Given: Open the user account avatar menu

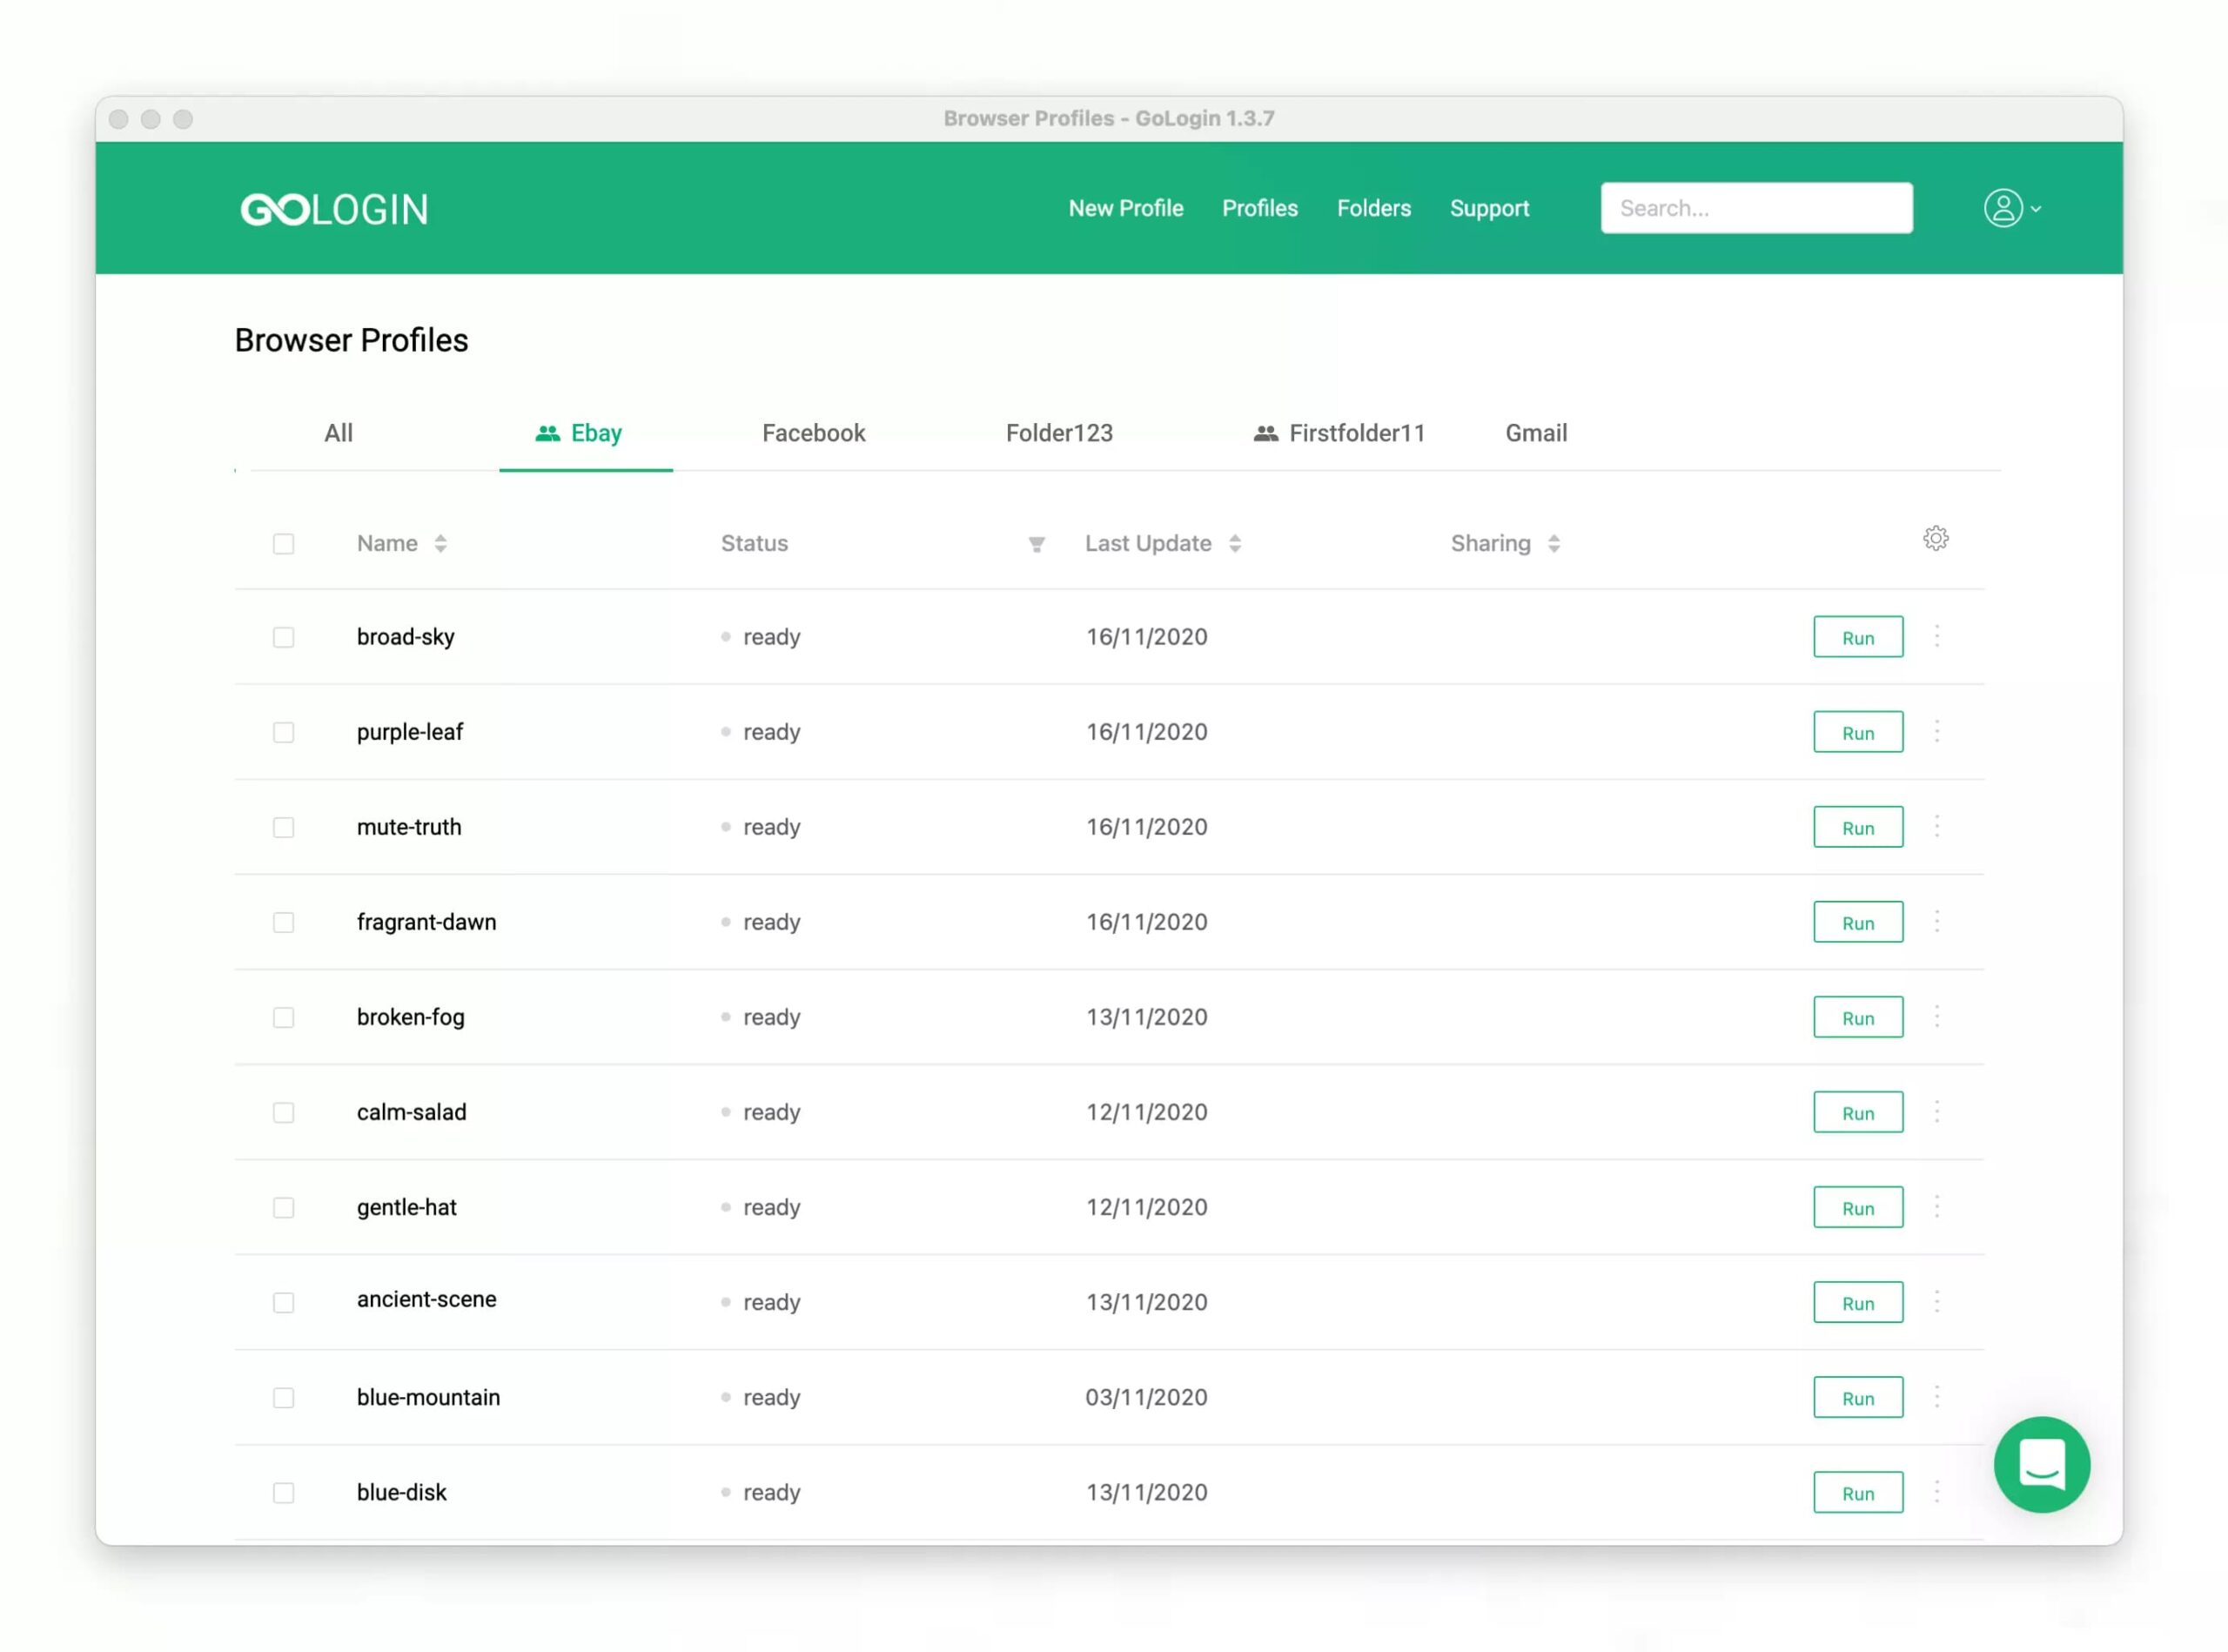Looking at the screenshot, I should click(x=2003, y=208).
